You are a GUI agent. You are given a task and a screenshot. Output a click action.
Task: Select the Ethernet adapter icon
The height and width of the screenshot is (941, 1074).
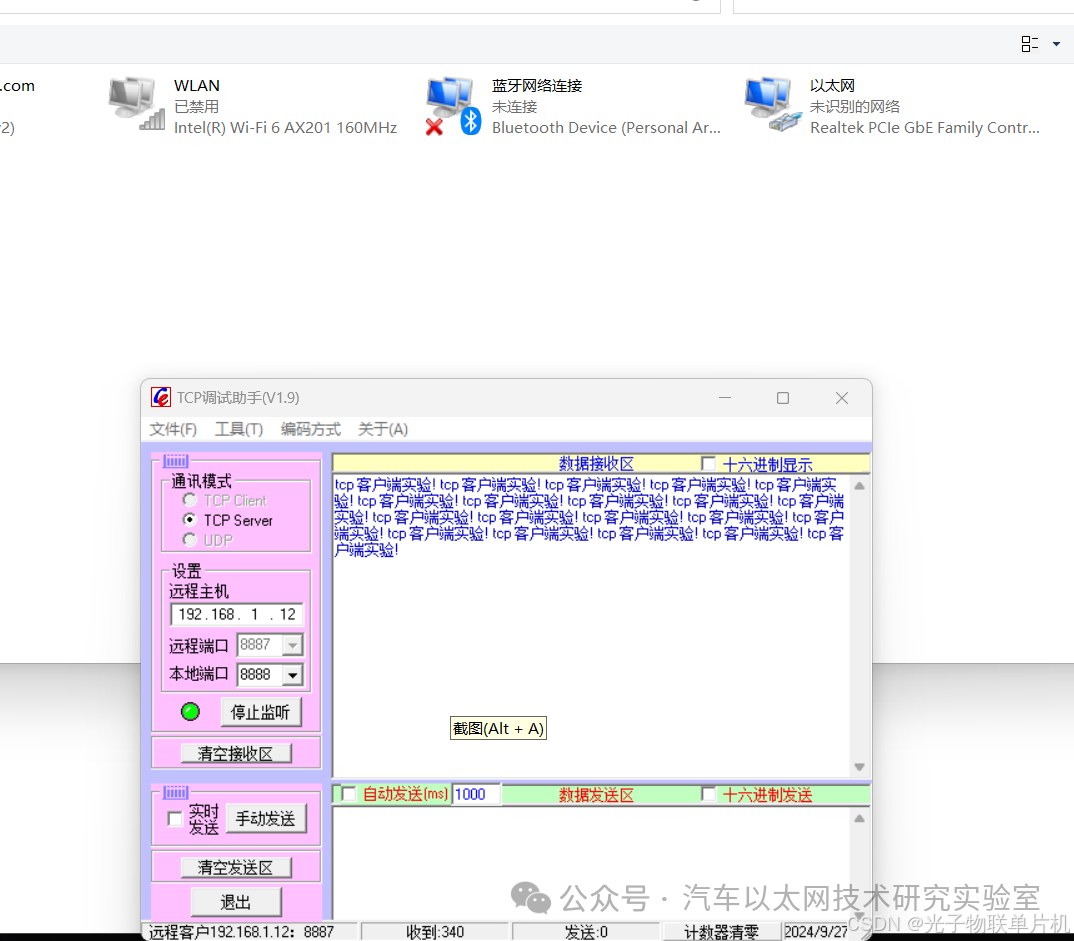(773, 105)
